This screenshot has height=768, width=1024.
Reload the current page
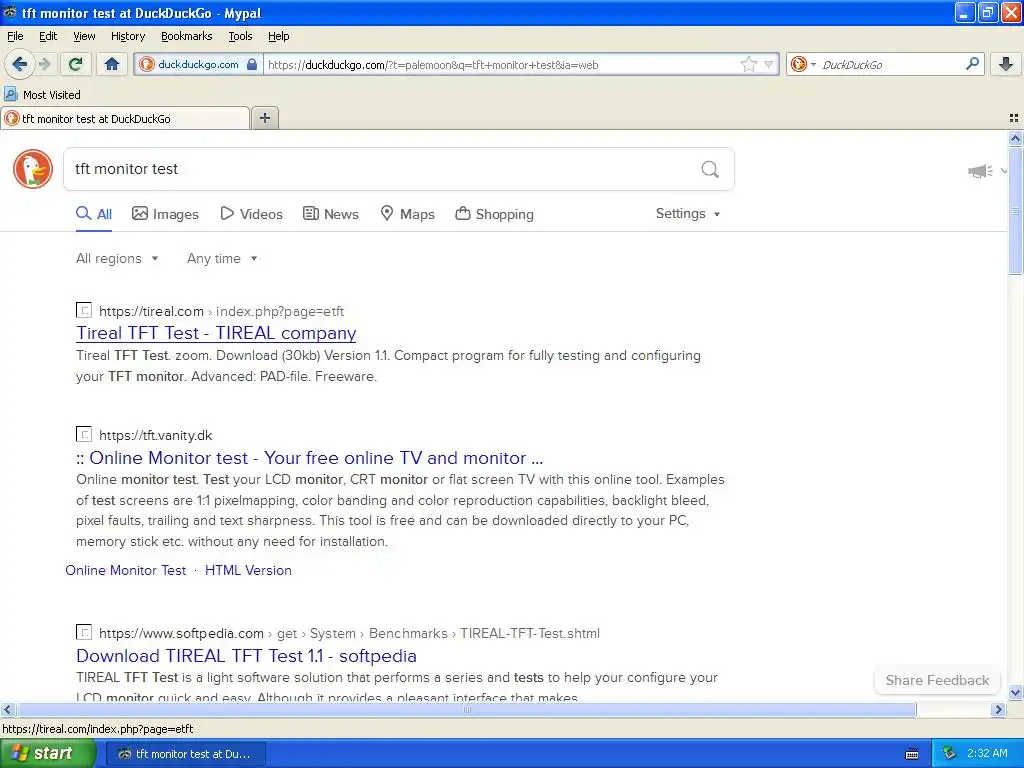pos(75,64)
